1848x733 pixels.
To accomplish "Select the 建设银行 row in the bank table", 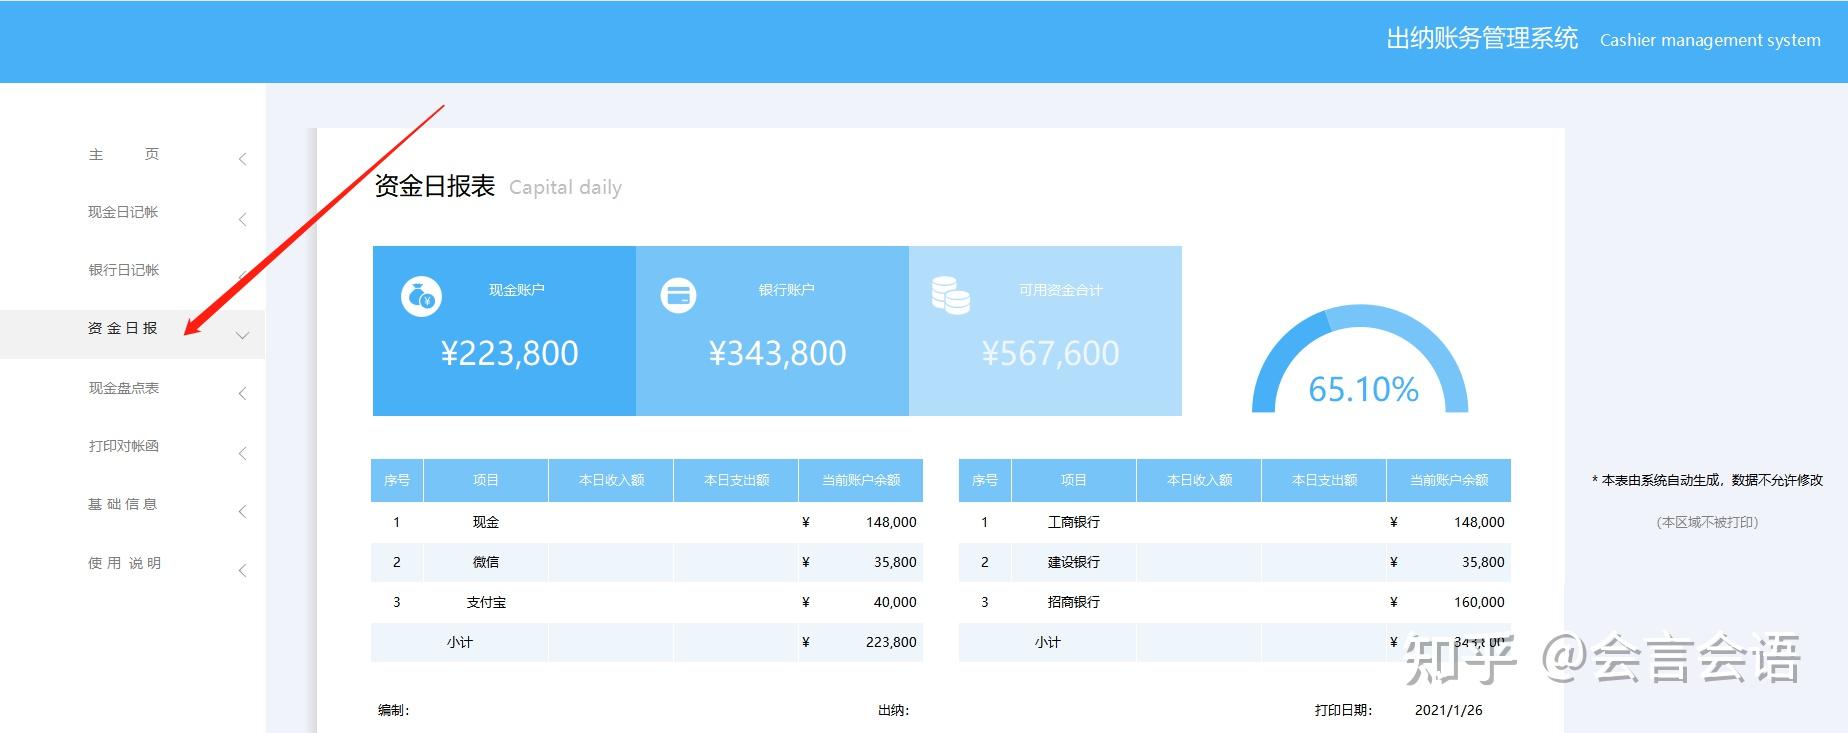I will [1235, 562].
